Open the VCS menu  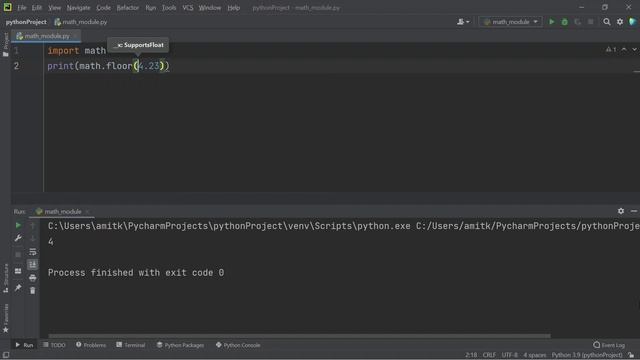click(188, 8)
